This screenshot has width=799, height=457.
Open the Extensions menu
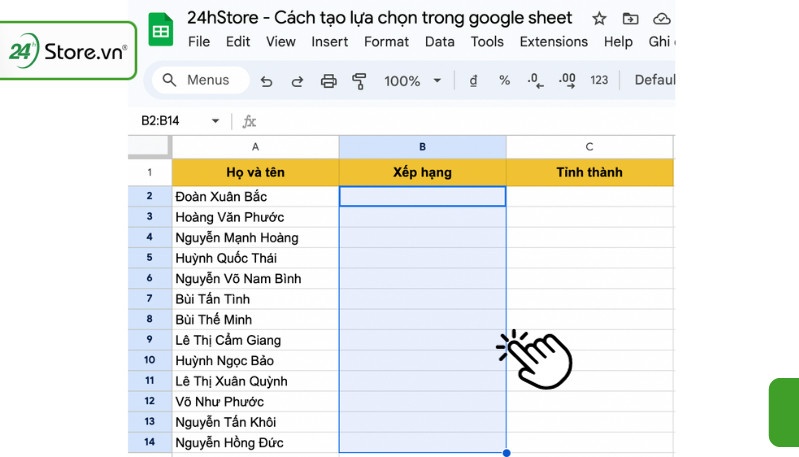coord(554,42)
